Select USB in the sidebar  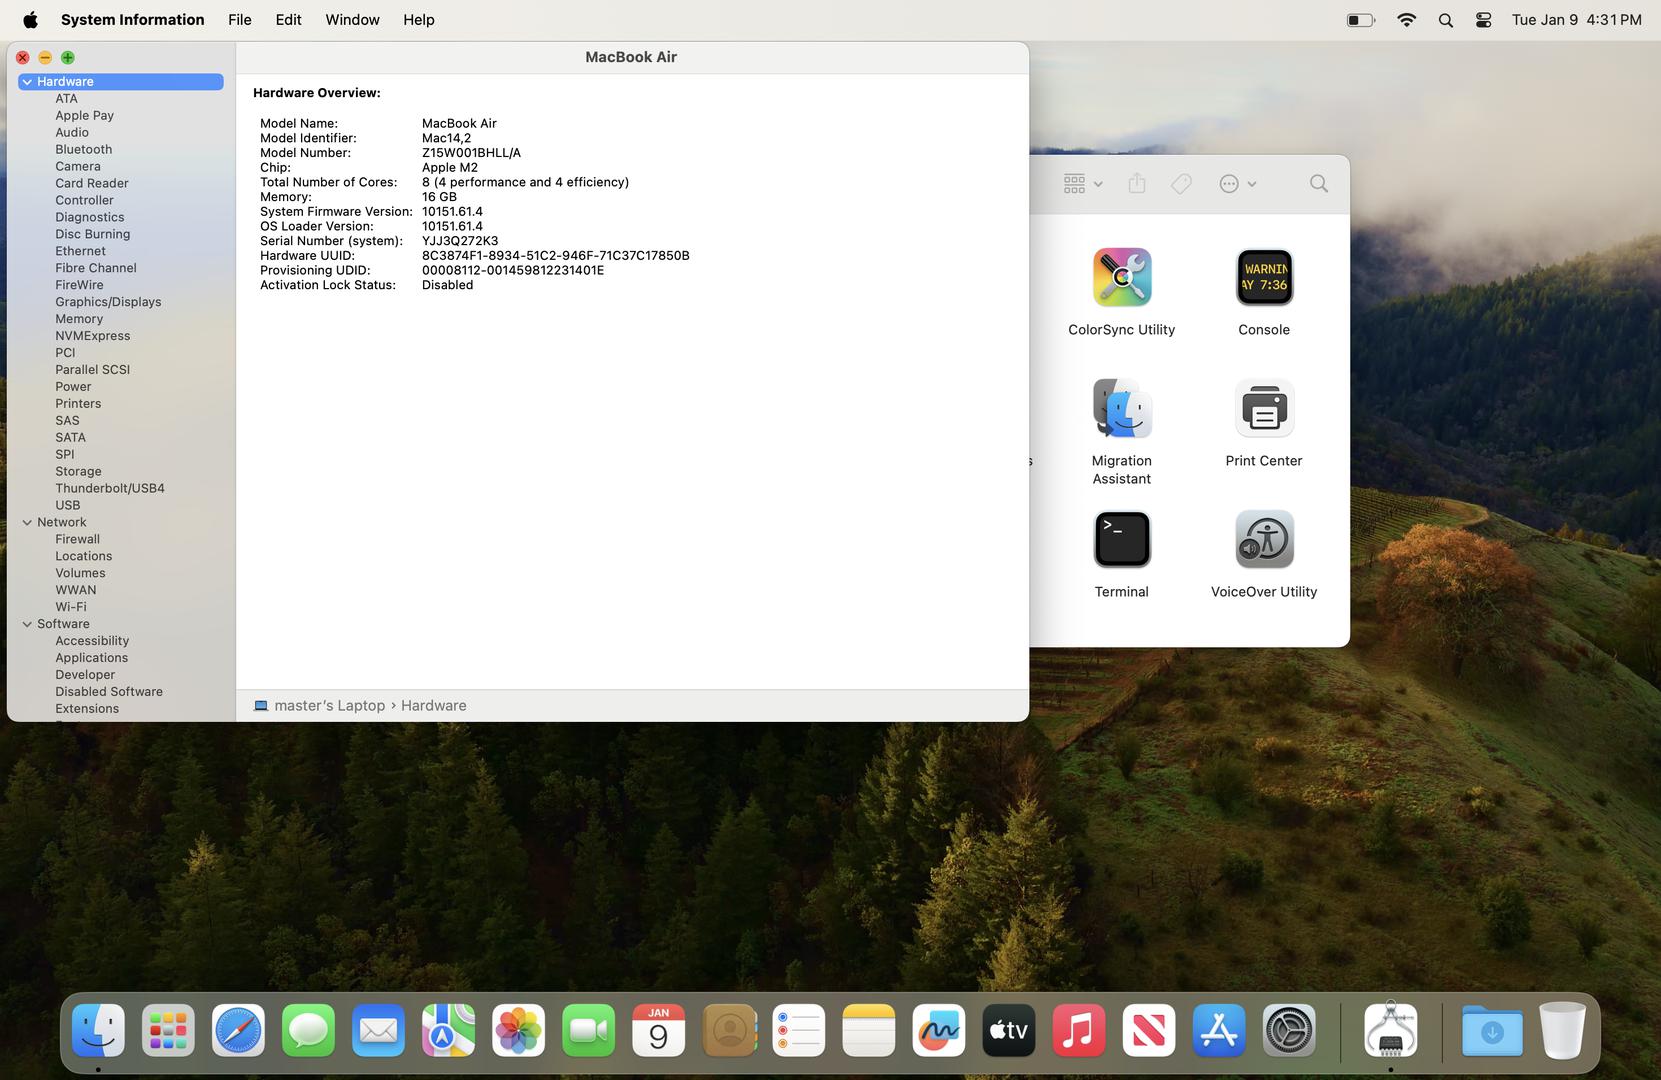coord(68,505)
